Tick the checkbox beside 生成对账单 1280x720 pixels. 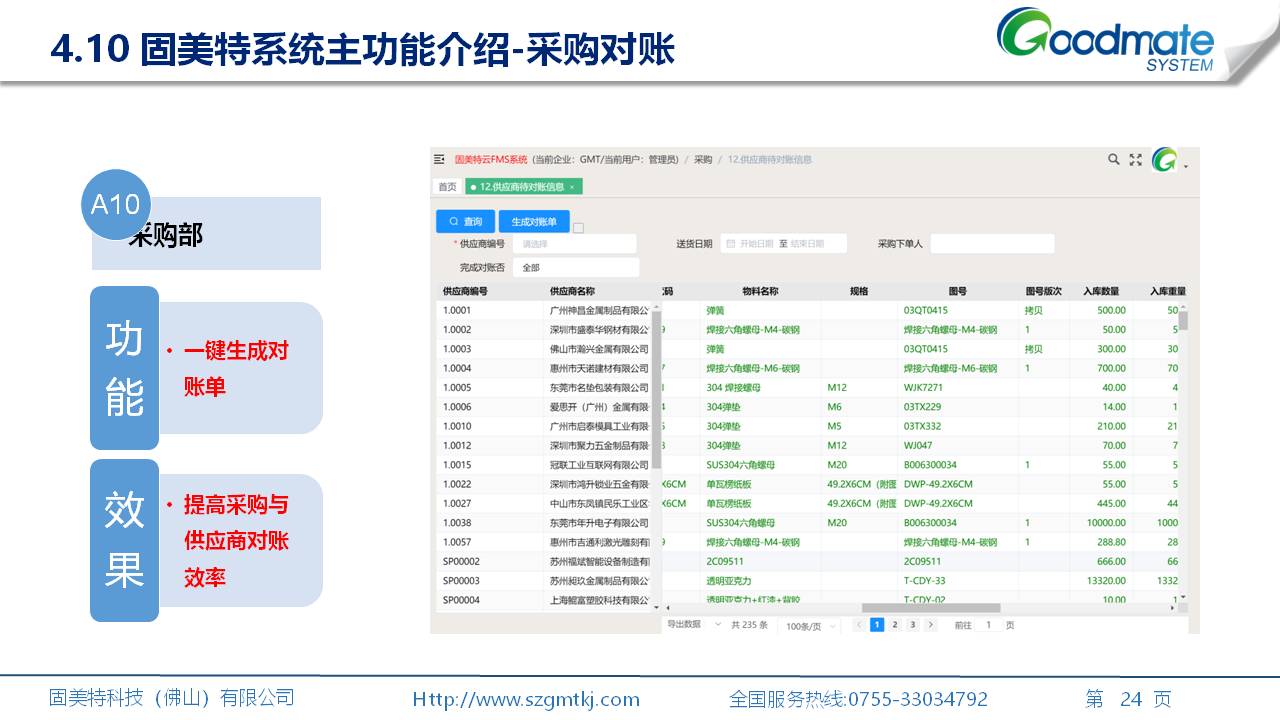click(578, 228)
